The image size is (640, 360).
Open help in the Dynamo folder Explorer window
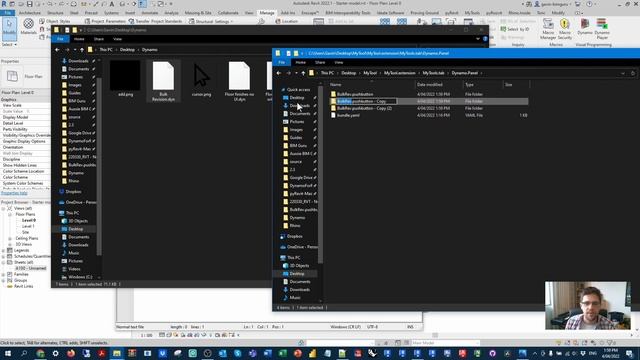tap(485, 39)
